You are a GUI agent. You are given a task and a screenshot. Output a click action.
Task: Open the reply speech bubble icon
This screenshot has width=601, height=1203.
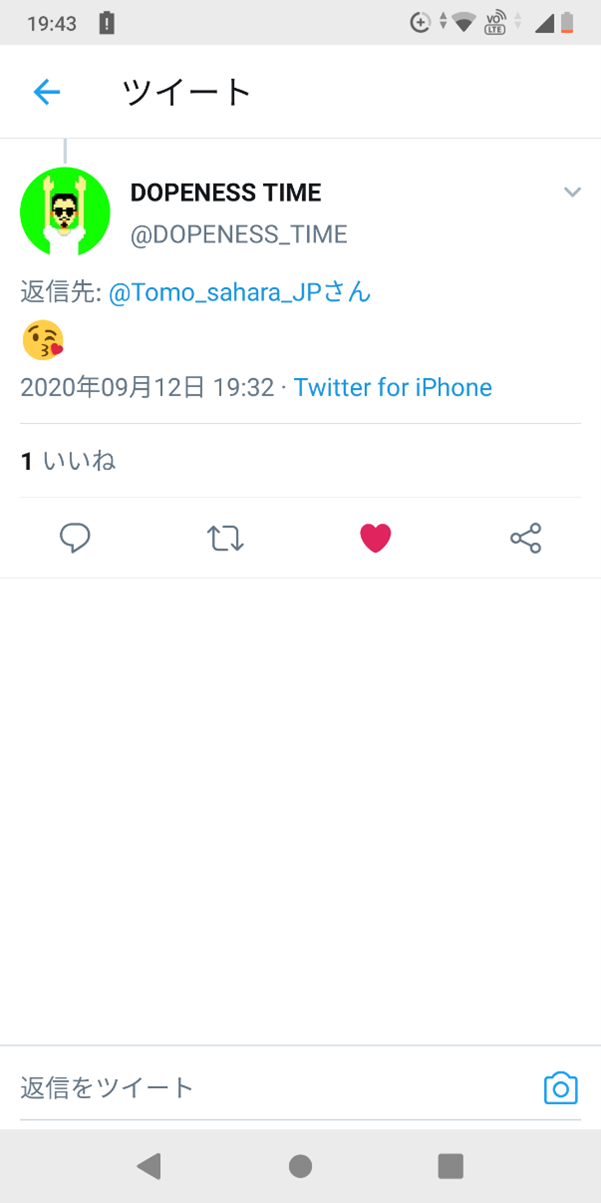pyautogui.click(x=75, y=539)
